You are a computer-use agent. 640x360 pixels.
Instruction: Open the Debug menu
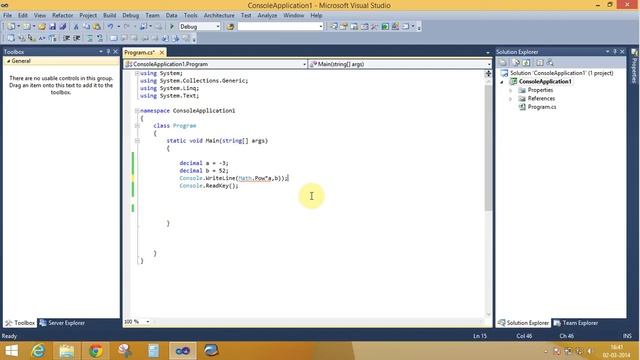131,16
